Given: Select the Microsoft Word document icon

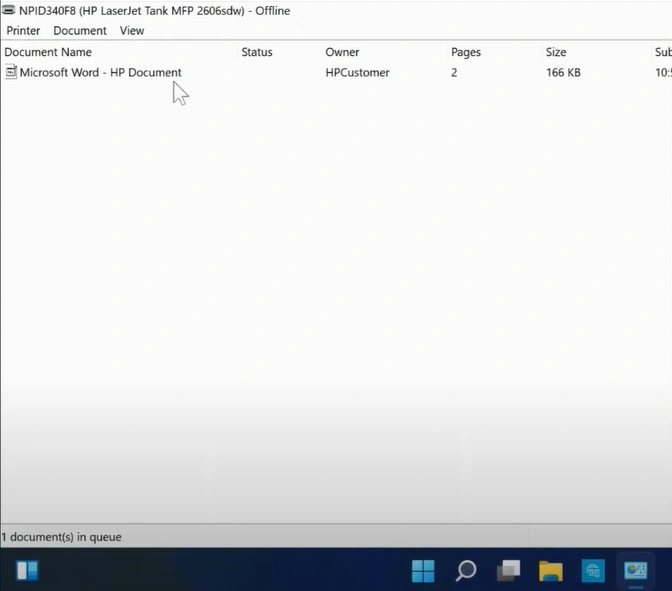Looking at the screenshot, I should click(x=11, y=72).
